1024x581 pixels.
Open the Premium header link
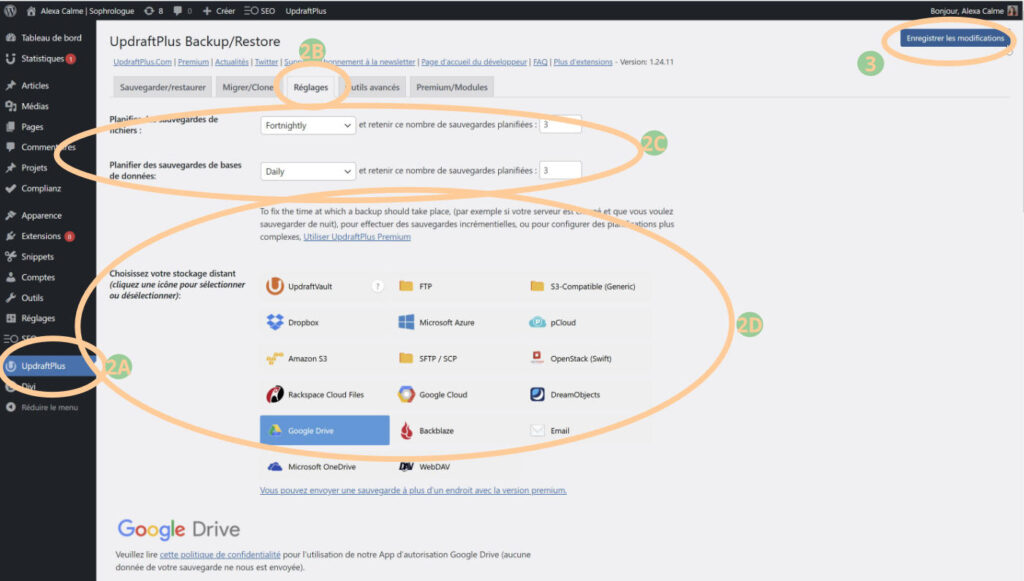tap(193, 62)
